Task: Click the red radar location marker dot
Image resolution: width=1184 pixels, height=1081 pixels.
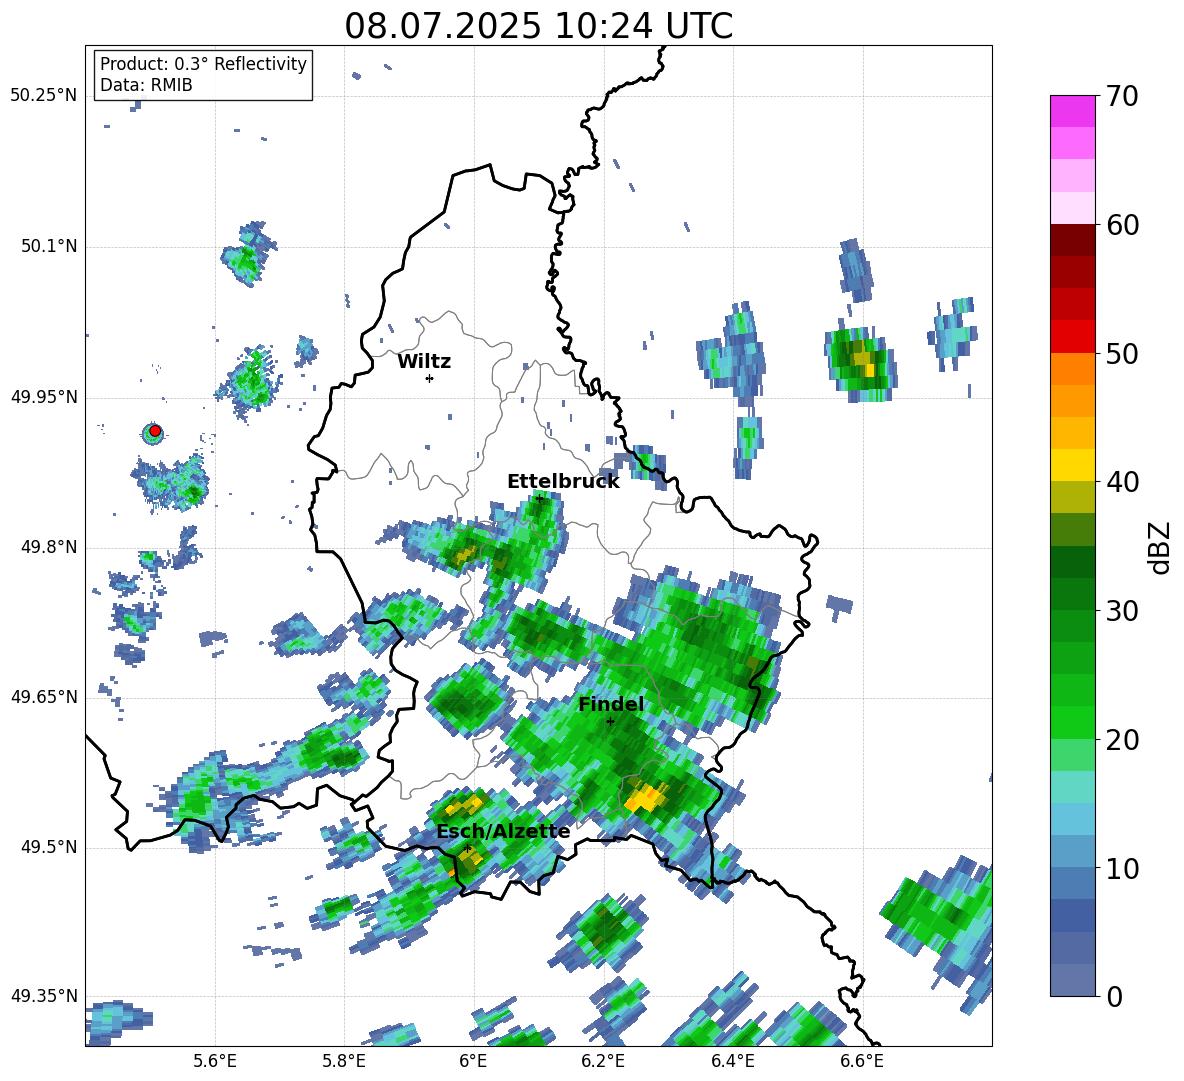Action: [x=155, y=431]
